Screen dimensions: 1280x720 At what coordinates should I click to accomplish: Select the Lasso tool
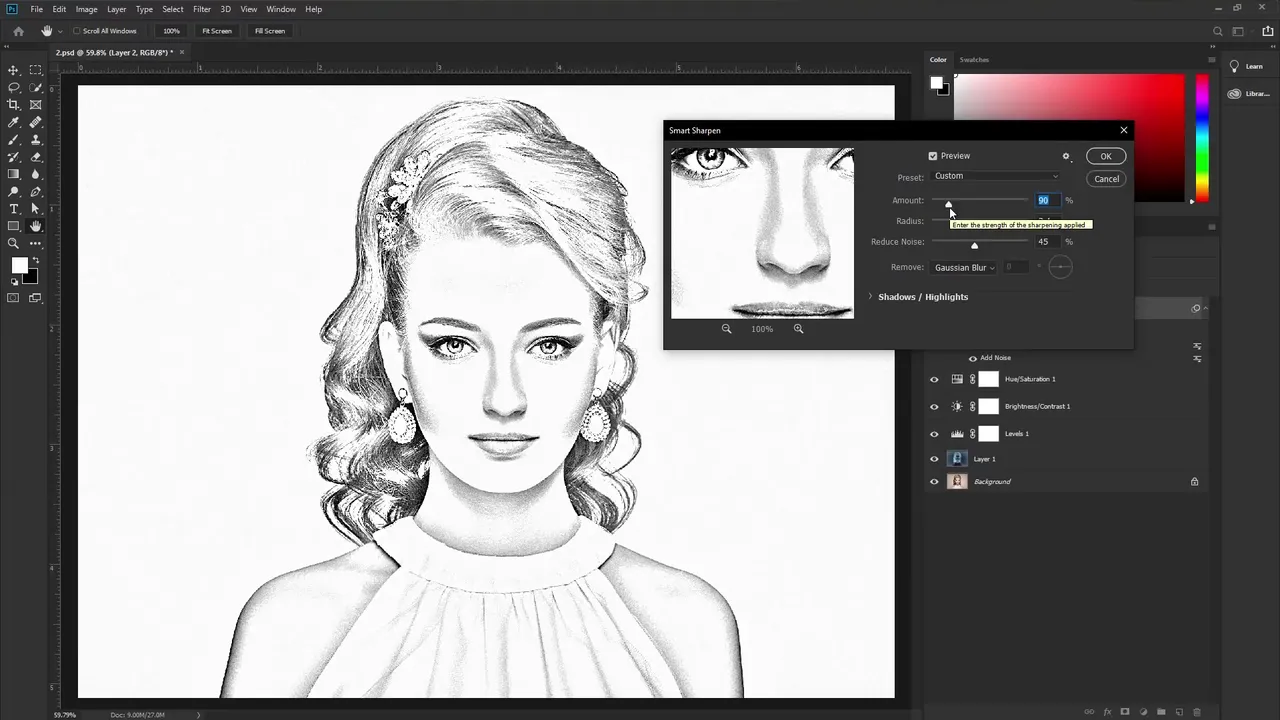pos(14,88)
